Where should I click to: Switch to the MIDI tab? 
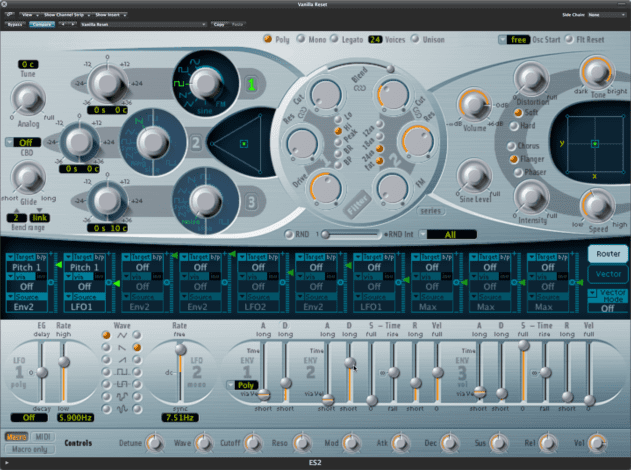(x=43, y=437)
